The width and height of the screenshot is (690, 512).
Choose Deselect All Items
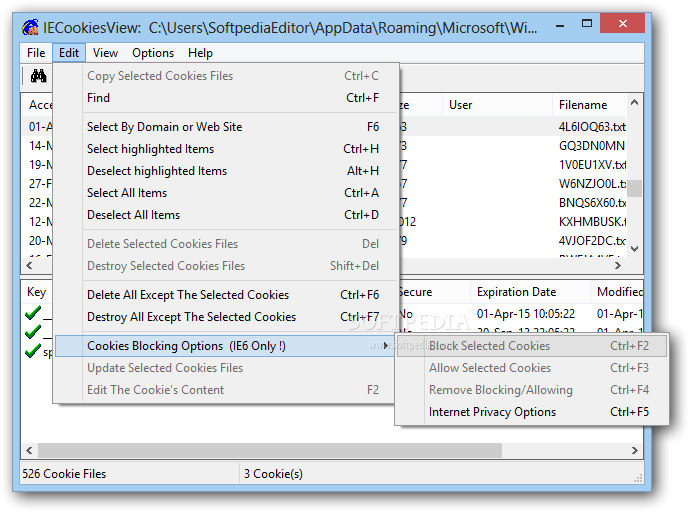[227, 215]
